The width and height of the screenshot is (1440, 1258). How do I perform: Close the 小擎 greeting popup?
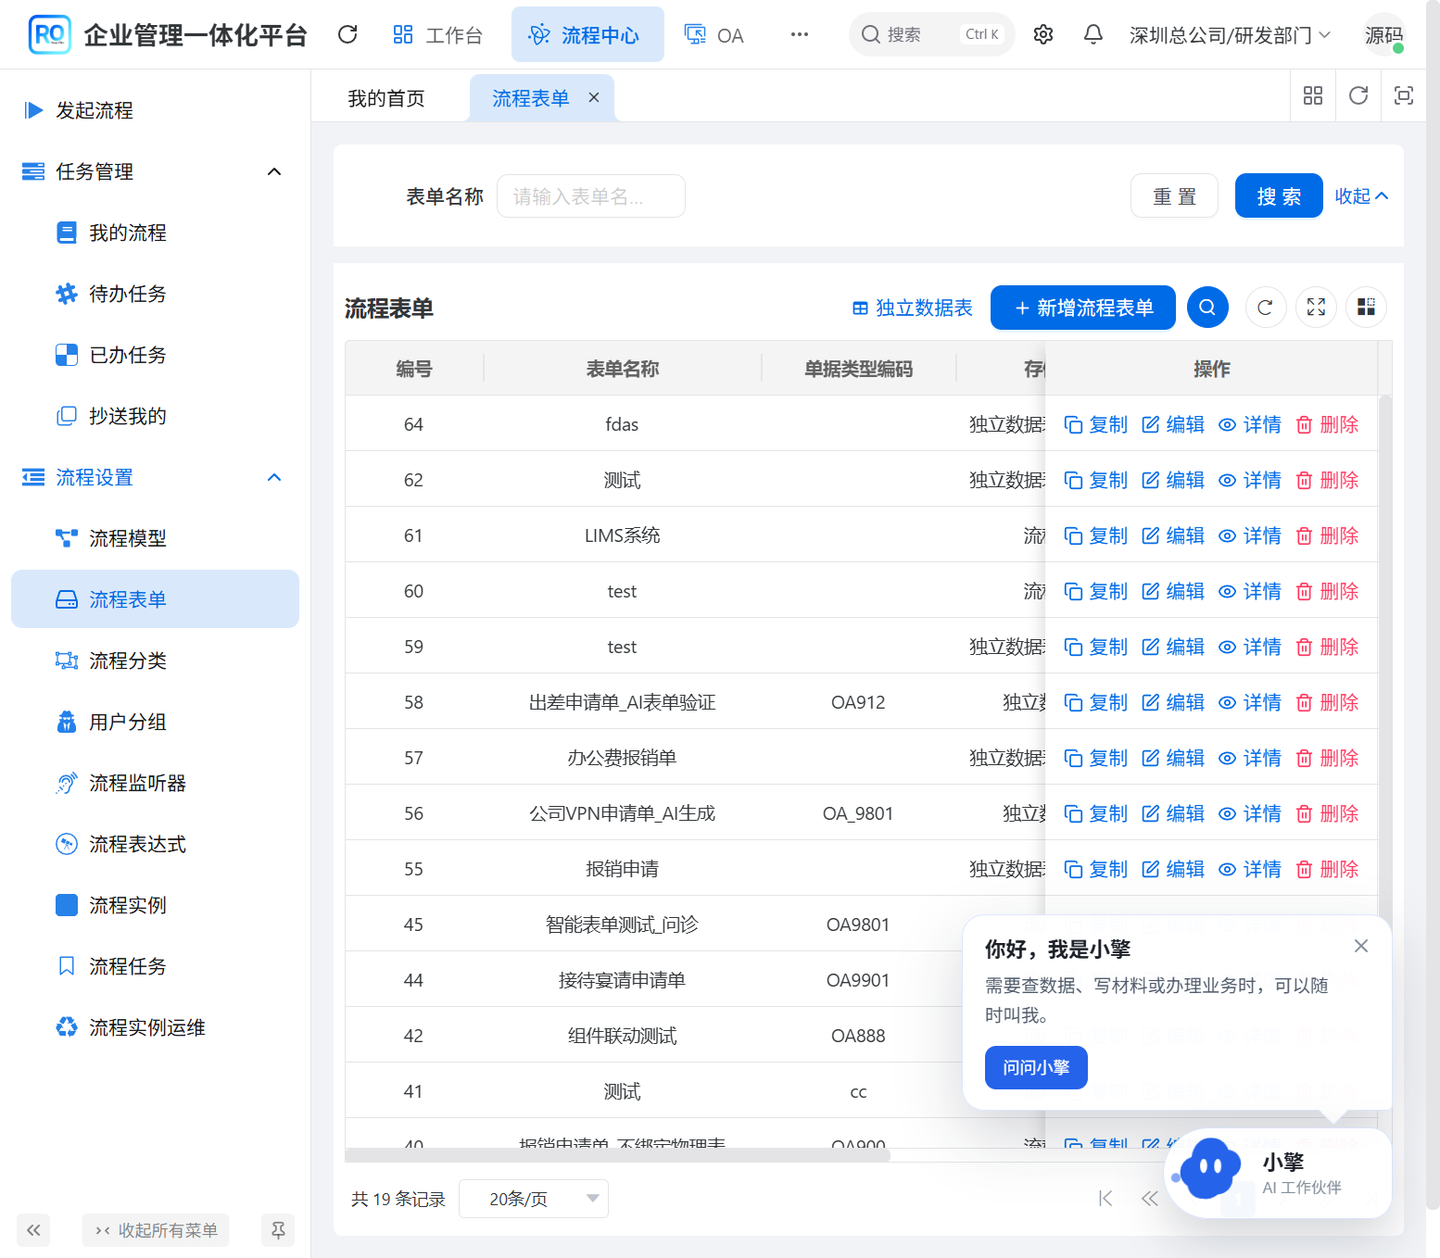click(1361, 946)
